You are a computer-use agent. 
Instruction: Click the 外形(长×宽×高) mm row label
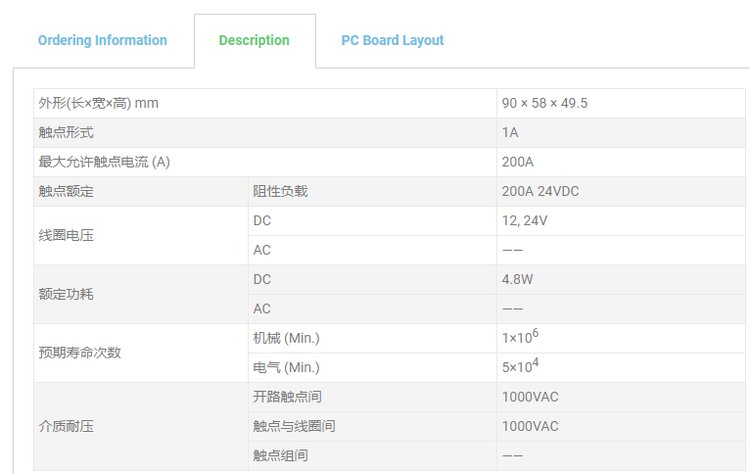(x=98, y=103)
